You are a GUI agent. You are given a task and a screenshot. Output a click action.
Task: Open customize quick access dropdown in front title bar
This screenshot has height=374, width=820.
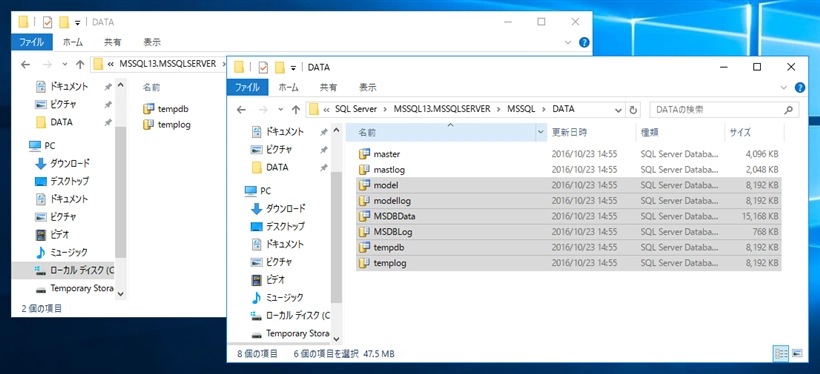click(293, 67)
